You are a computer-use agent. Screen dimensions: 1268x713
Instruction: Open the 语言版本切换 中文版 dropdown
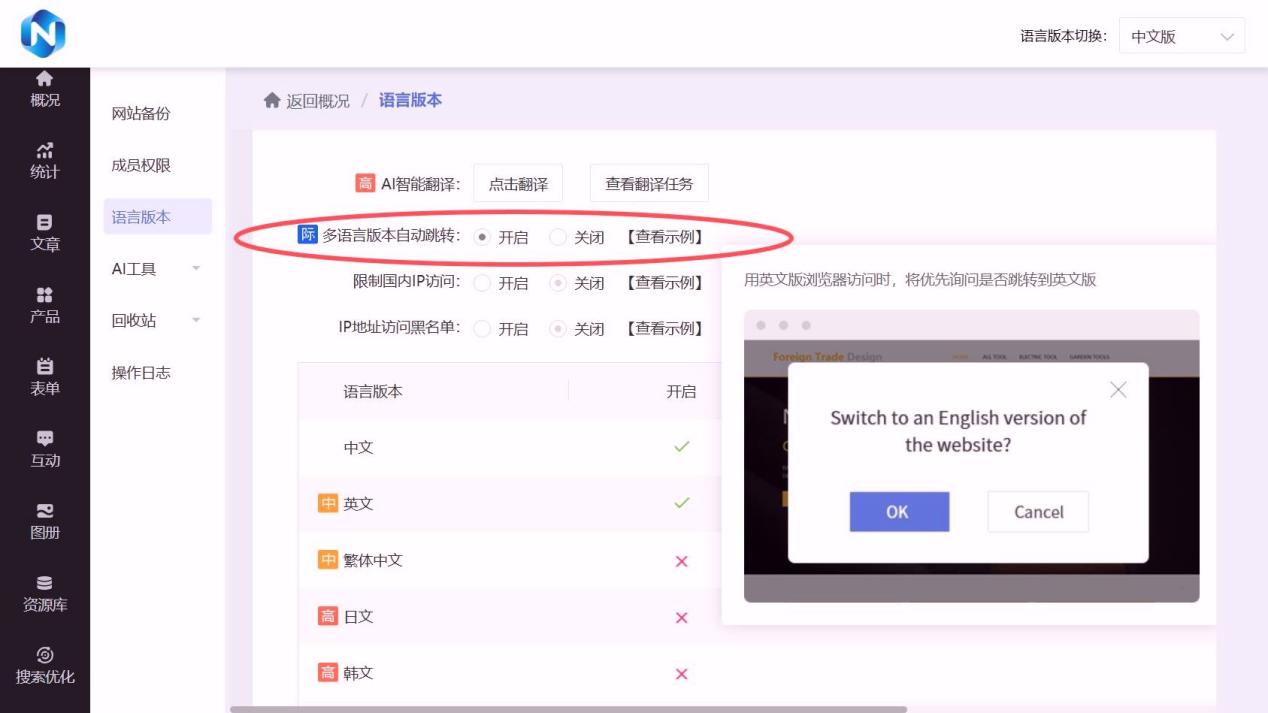coord(1181,37)
